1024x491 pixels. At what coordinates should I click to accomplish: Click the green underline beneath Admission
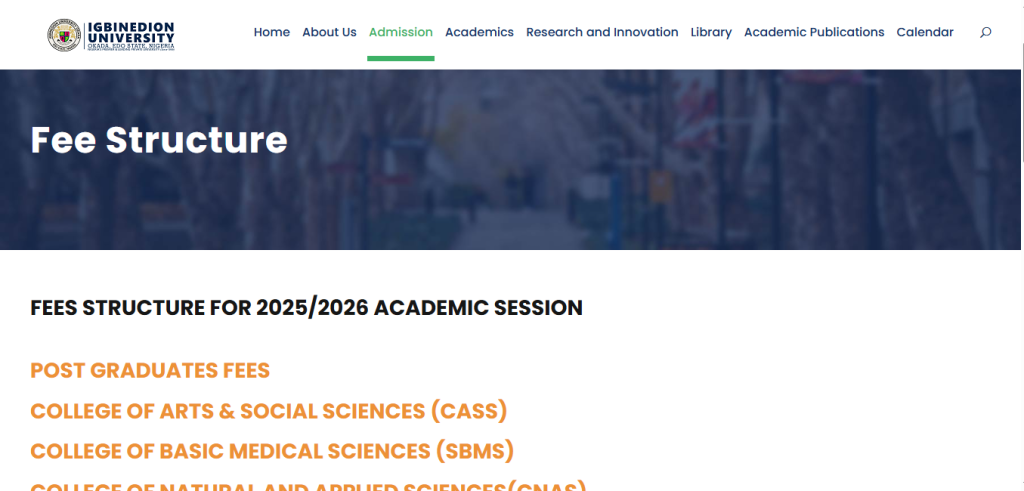pos(400,58)
